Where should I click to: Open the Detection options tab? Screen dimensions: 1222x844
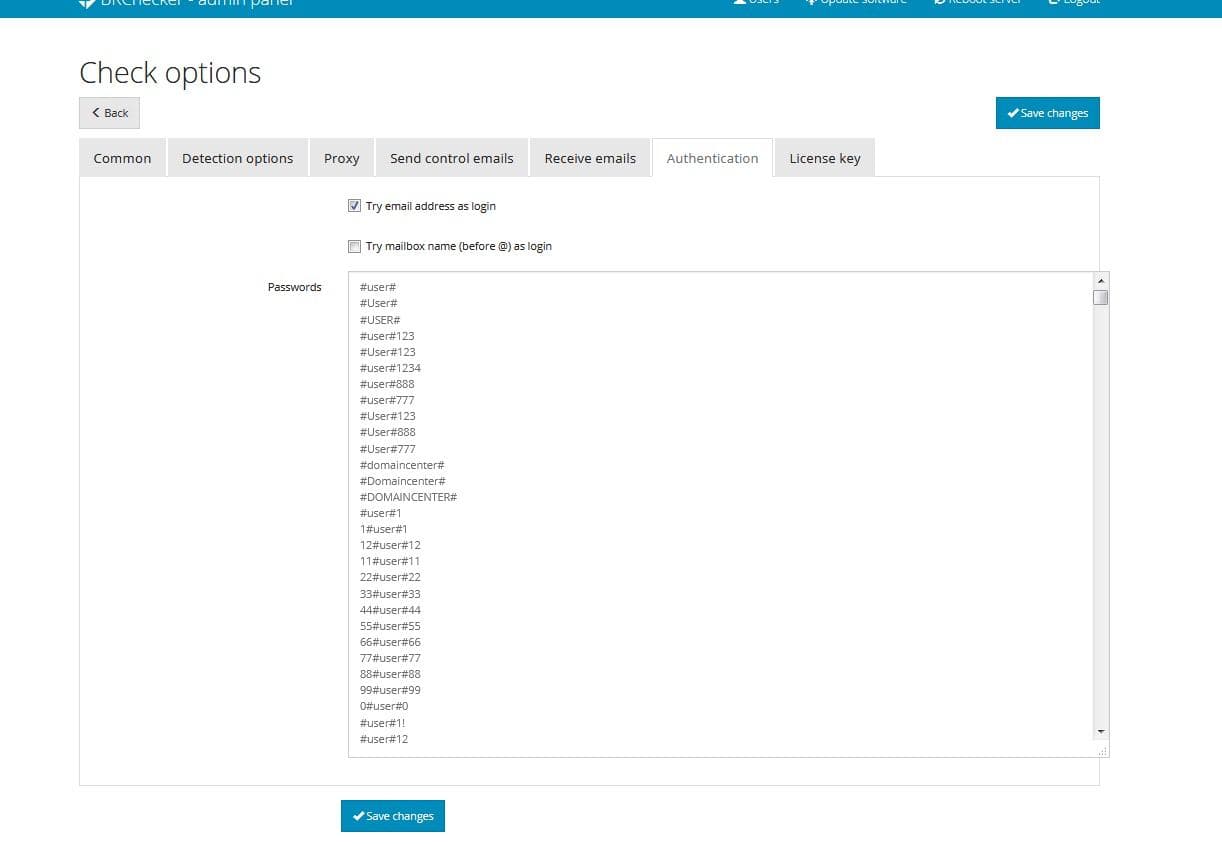coord(237,158)
